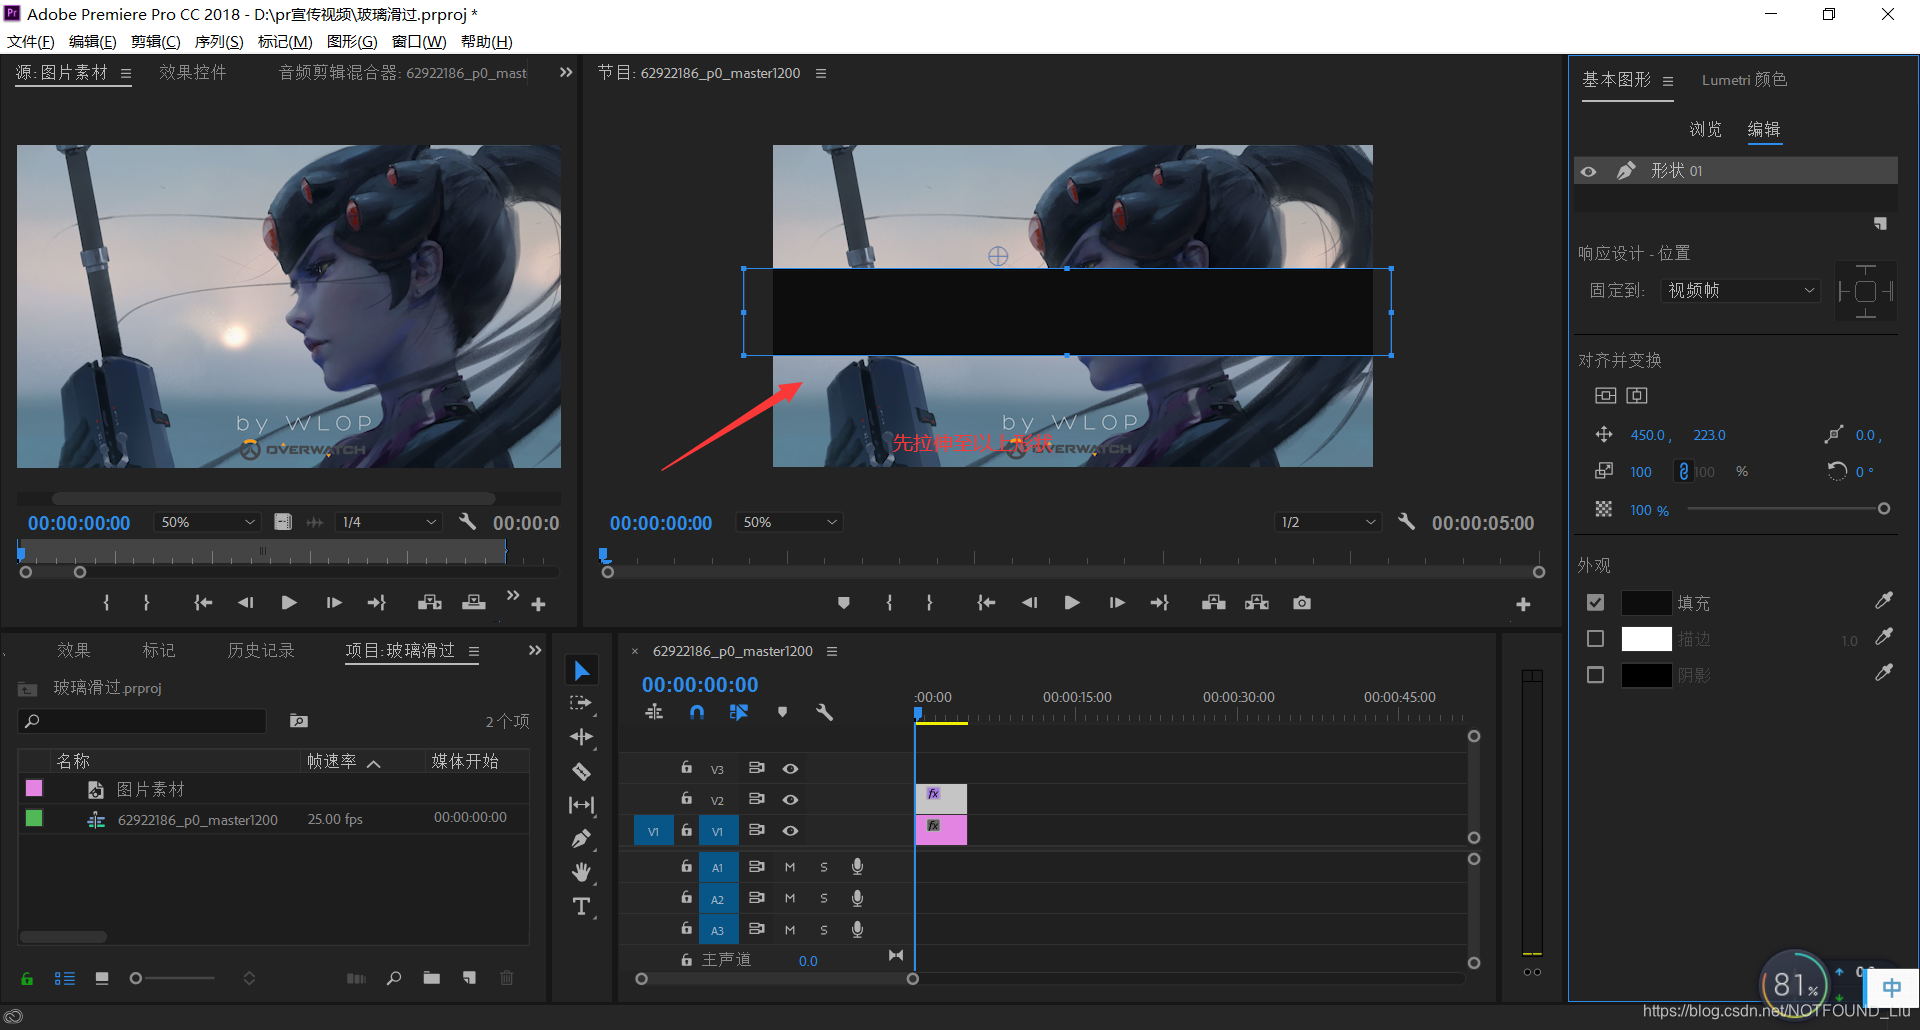1920x1030 pixels.
Task: Open timeline display settings wrench
Action: [x=824, y=712]
